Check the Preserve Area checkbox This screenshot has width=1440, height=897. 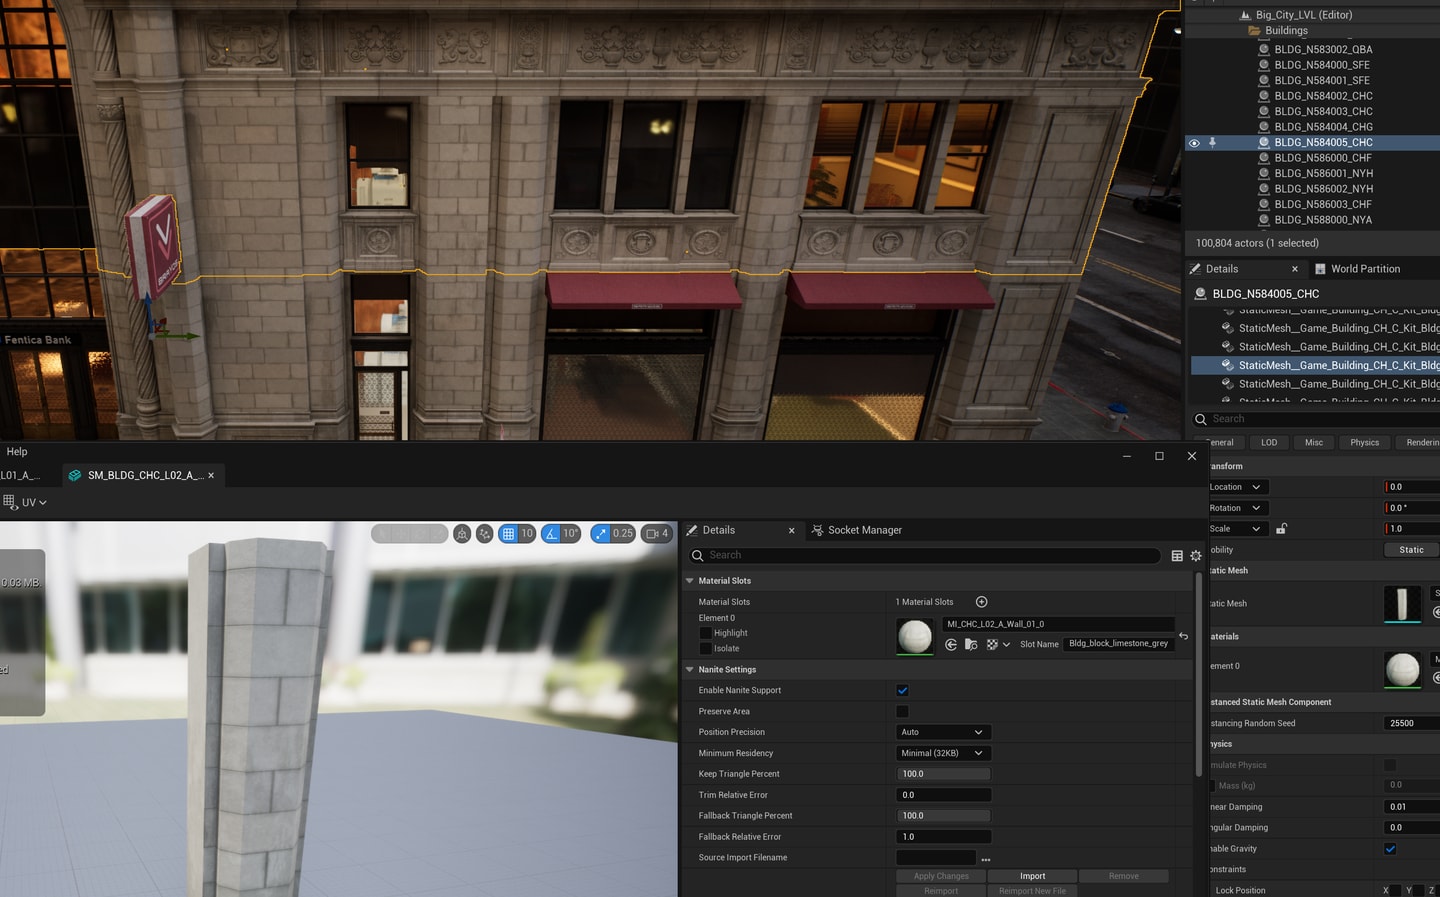pyautogui.click(x=902, y=712)
